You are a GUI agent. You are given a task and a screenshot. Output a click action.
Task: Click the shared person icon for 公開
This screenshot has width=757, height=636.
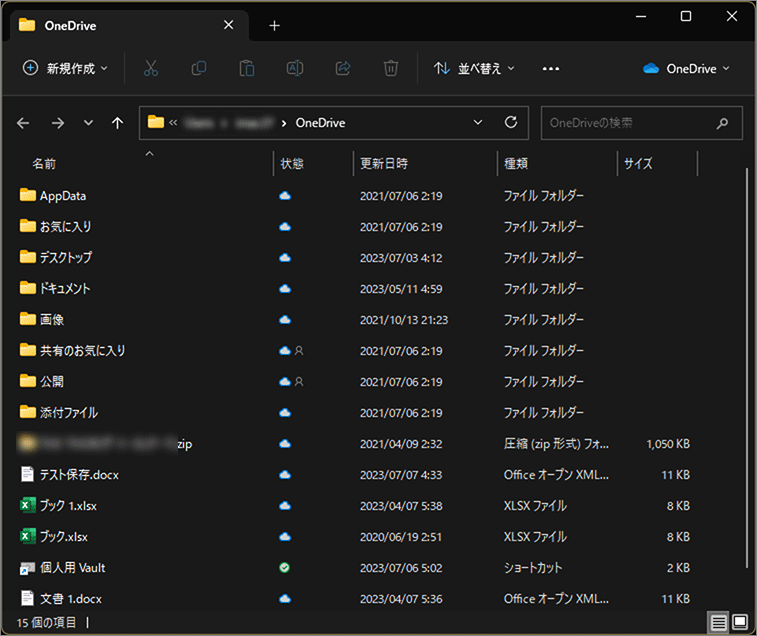[299, 382]
